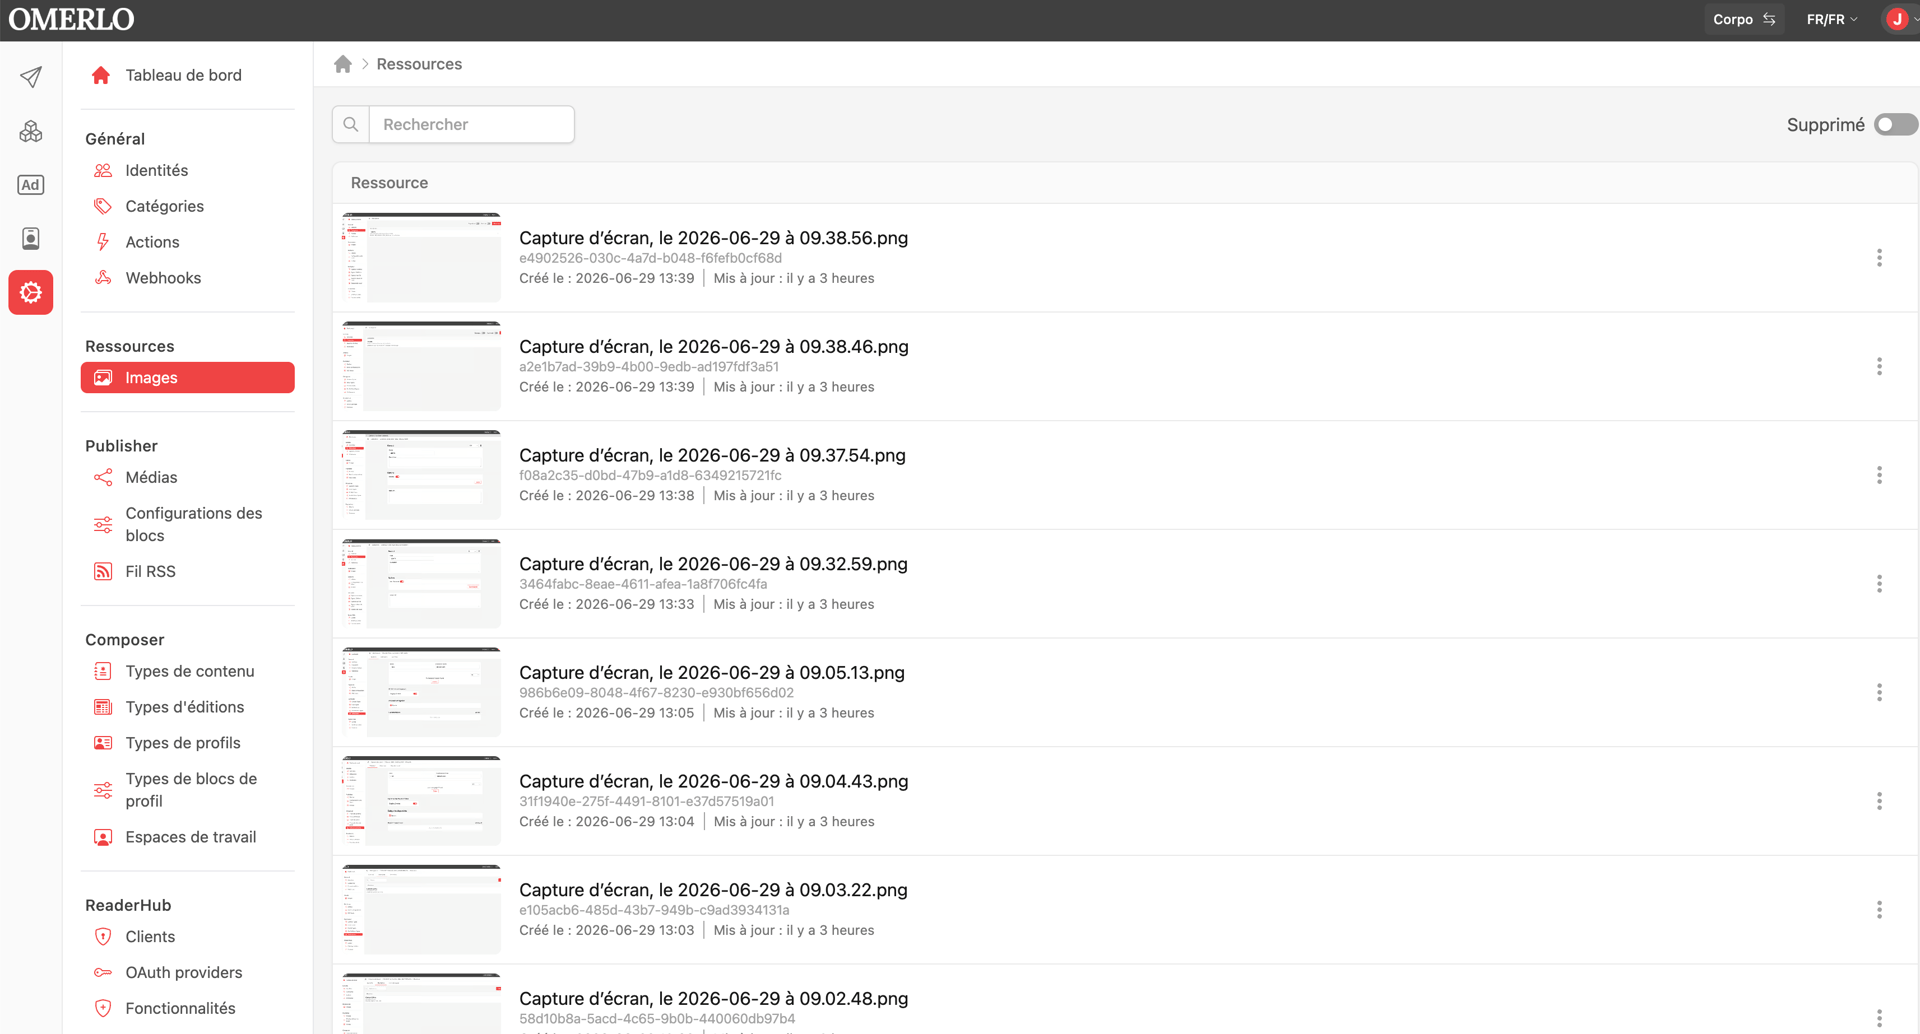Focus the Rechercher search field
Viewport: 1920px width, 1034px height.
click(x=471, y=124)
